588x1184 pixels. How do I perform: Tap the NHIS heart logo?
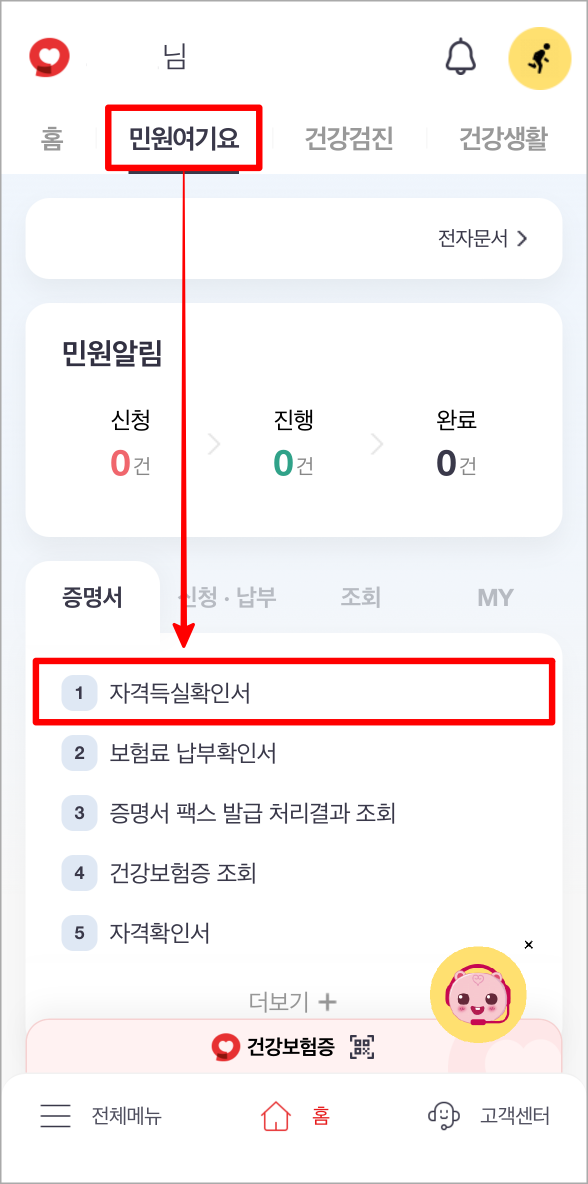click(x=48, y=58)
